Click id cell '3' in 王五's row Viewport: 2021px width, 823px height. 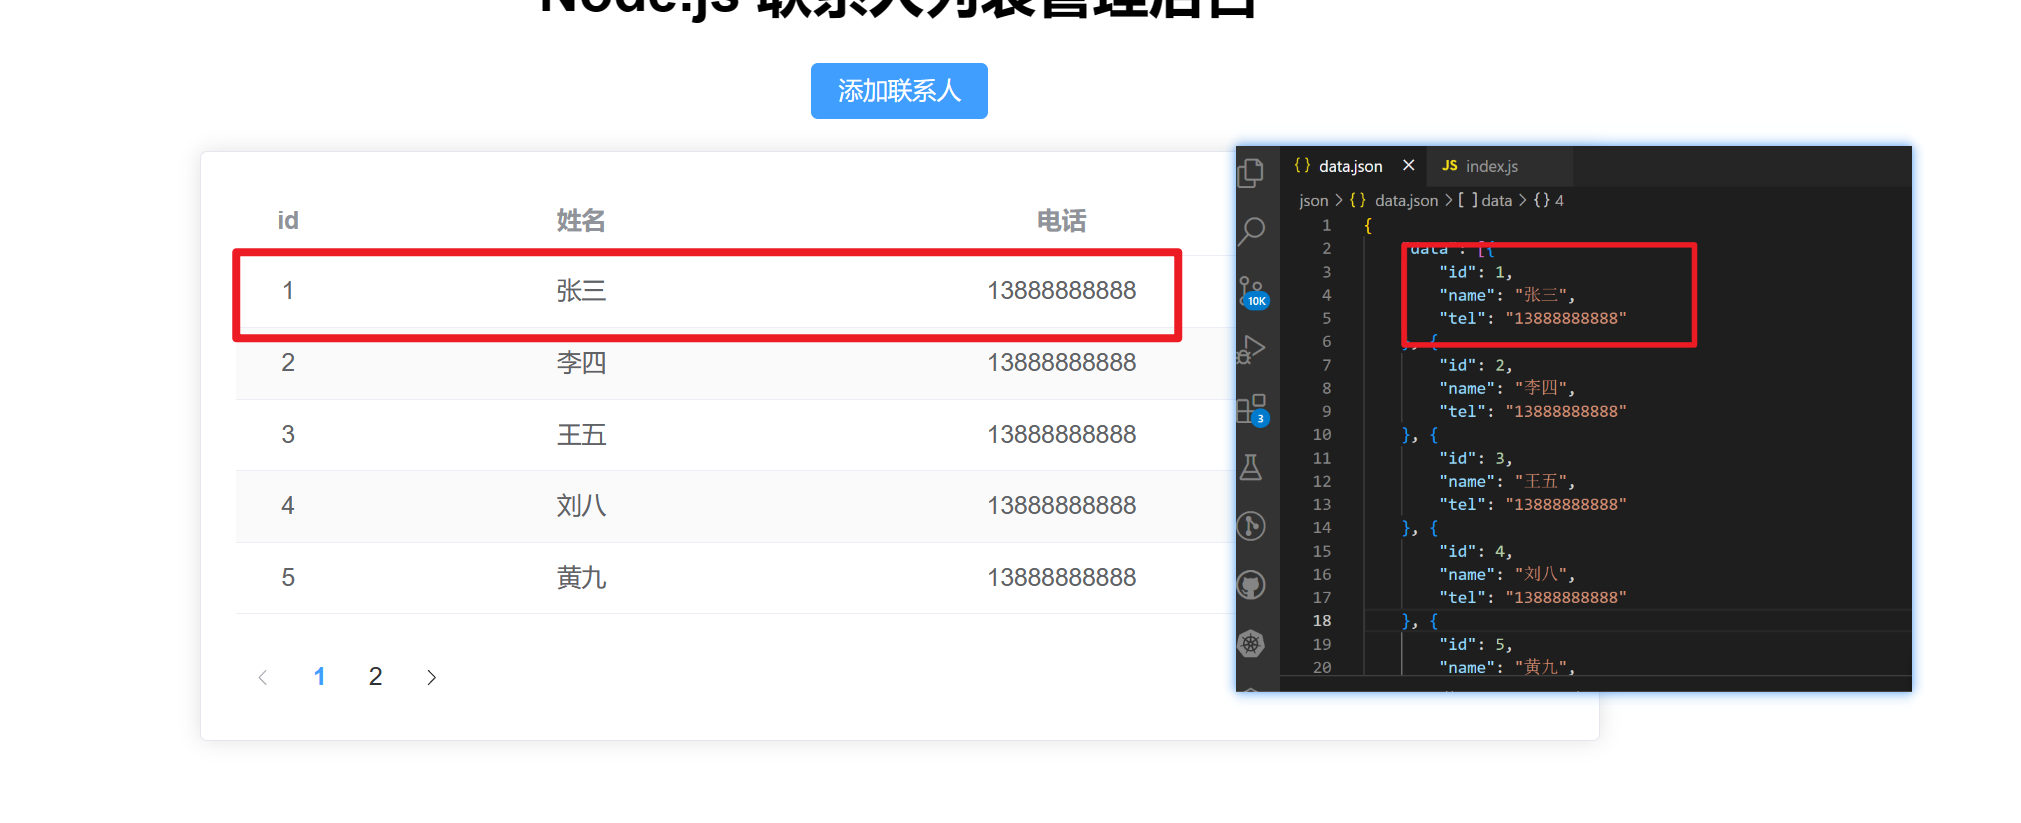(x=288, y=434)
